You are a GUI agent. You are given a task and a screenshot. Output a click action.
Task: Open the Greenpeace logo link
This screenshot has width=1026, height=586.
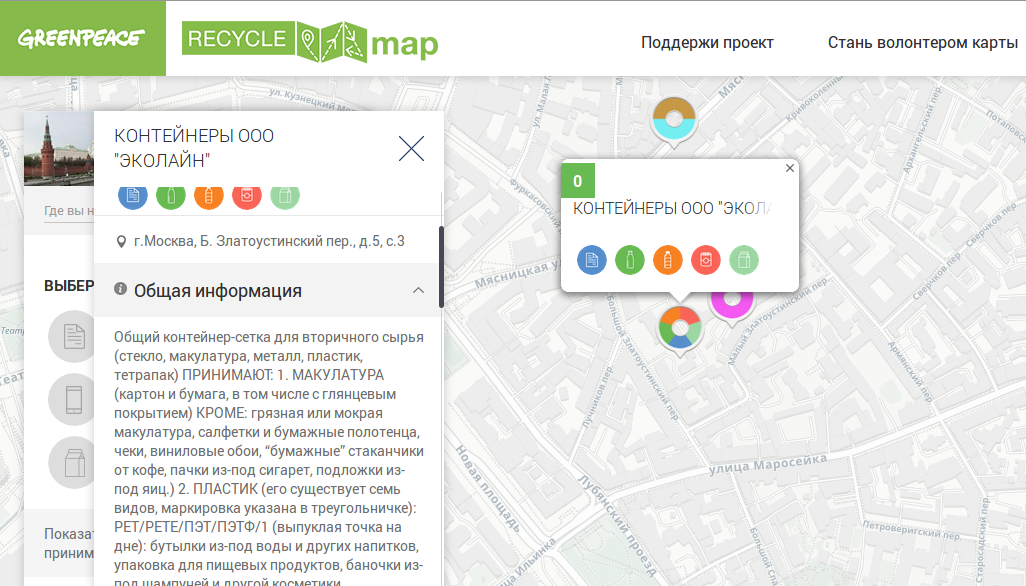coord(82,38)
